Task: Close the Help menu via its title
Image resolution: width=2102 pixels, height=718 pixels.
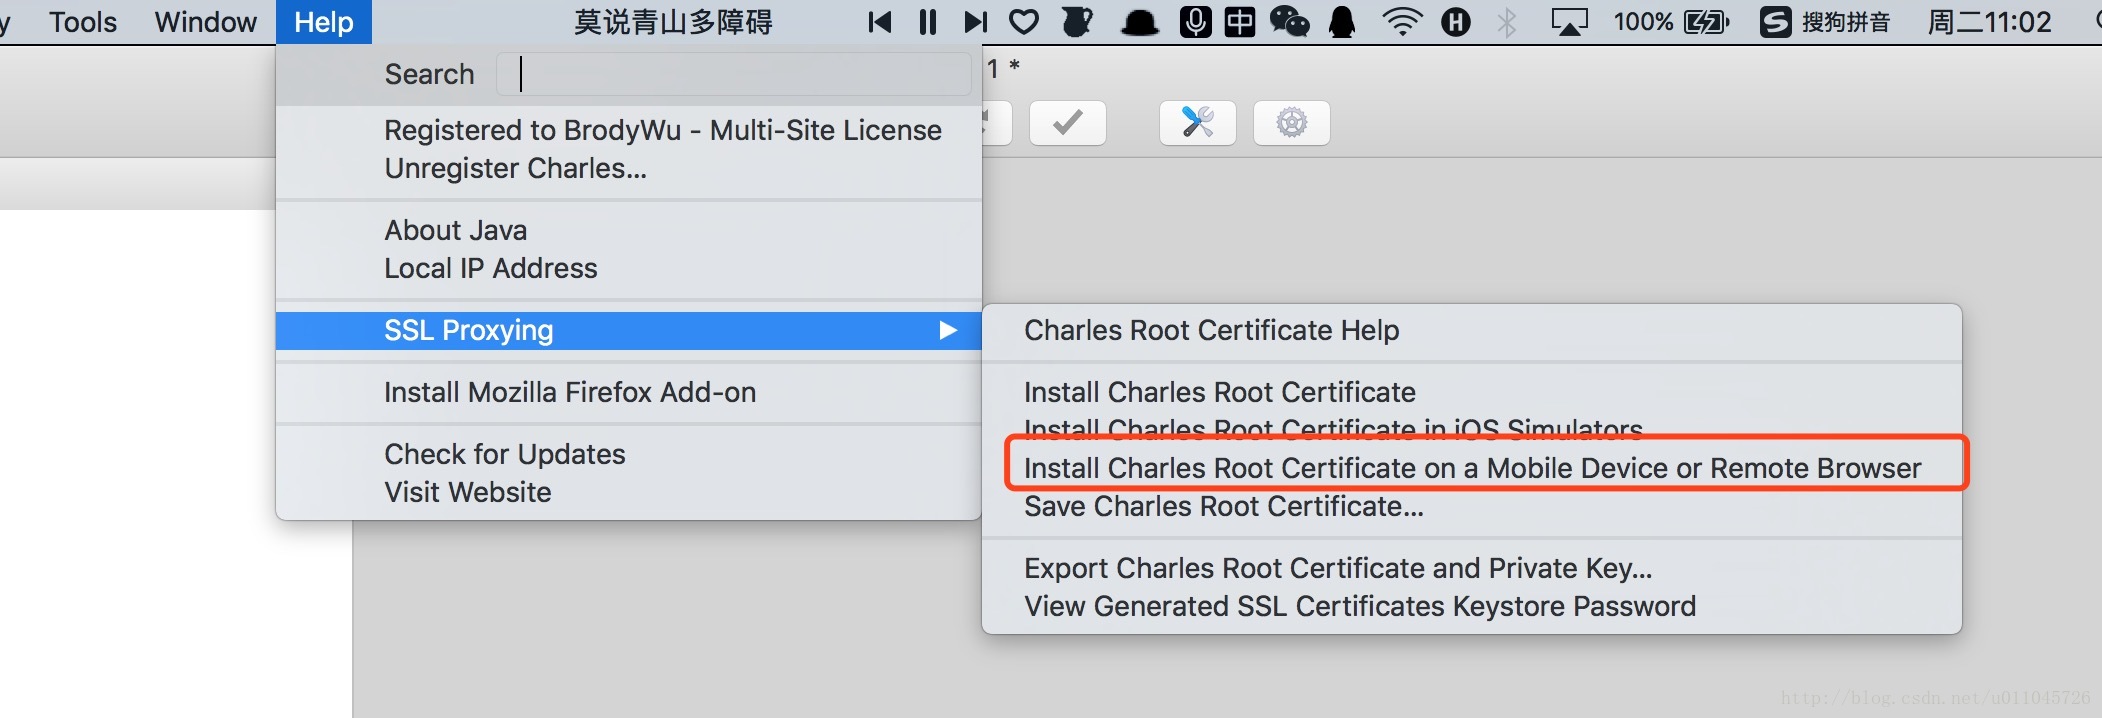Action: click(324, 22)
